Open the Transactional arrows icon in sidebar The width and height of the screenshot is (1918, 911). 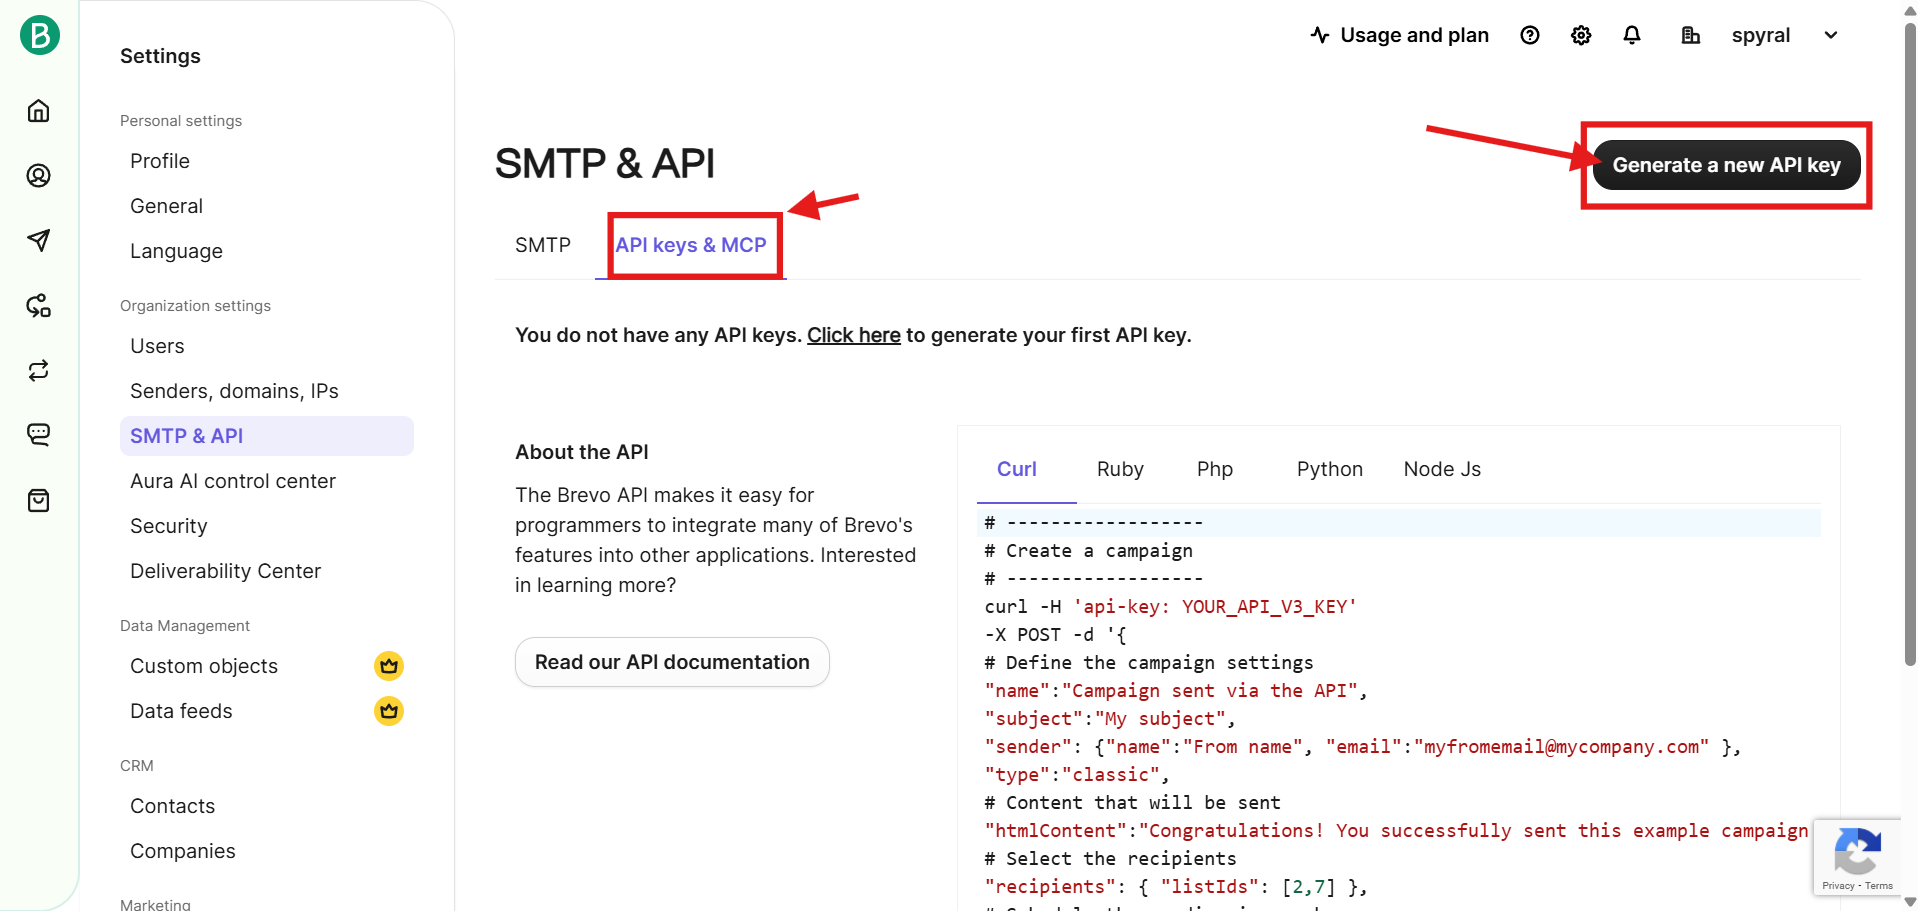pyautogui.click(x=38, y=370)
